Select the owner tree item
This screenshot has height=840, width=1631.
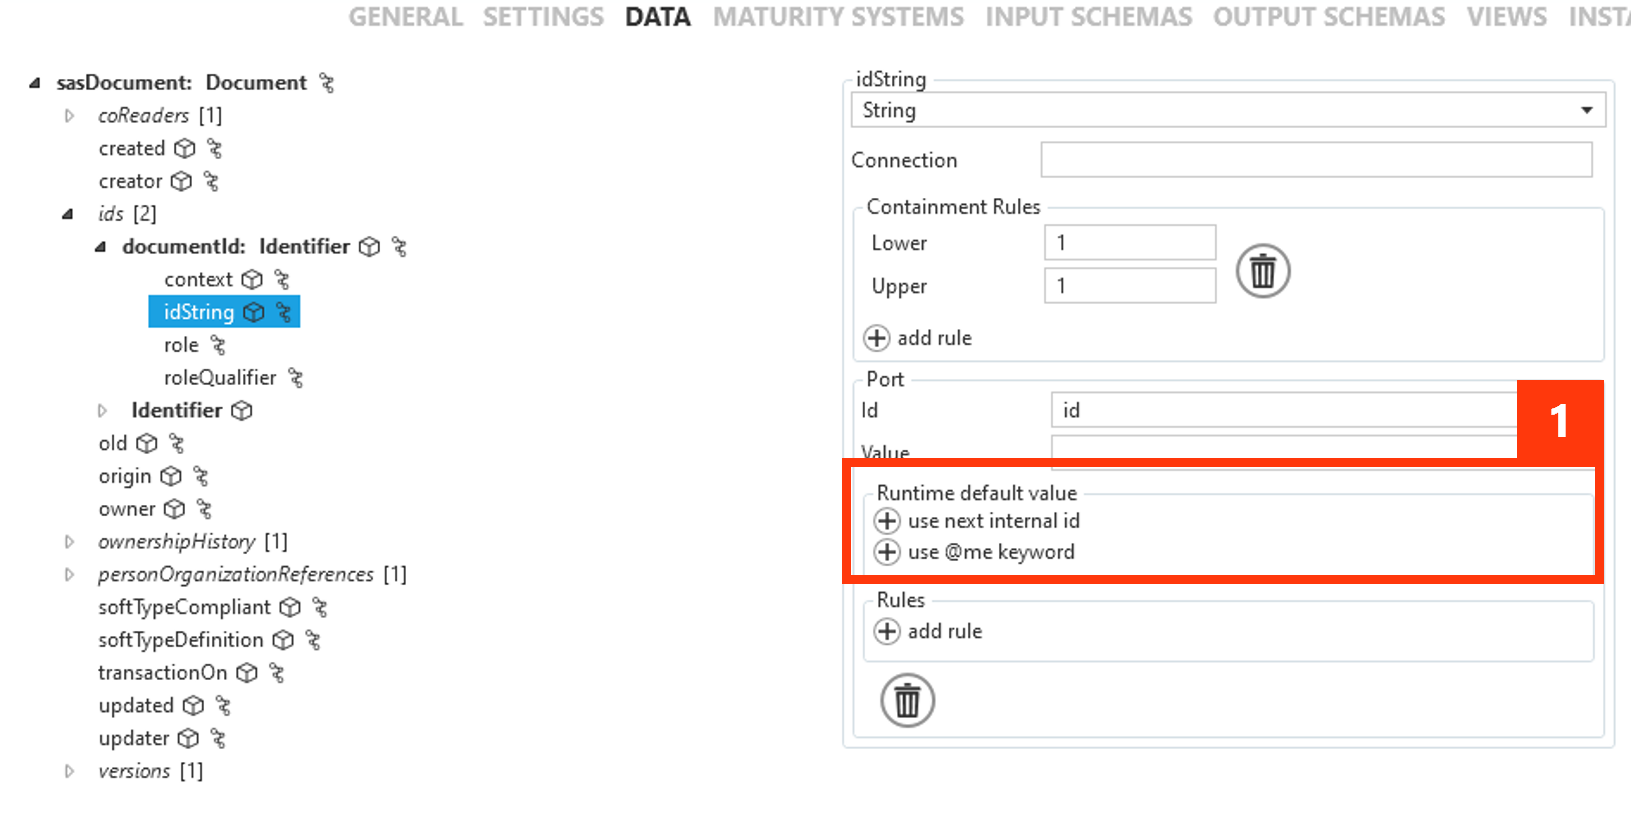click(x=127, y=509)
